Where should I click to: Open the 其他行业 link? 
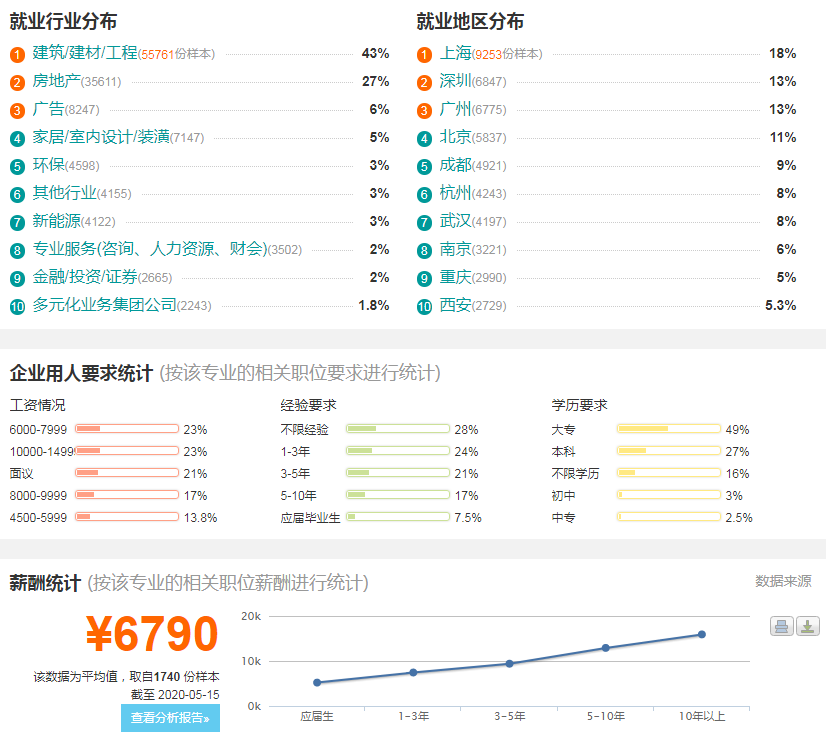(x=64, y=192)
